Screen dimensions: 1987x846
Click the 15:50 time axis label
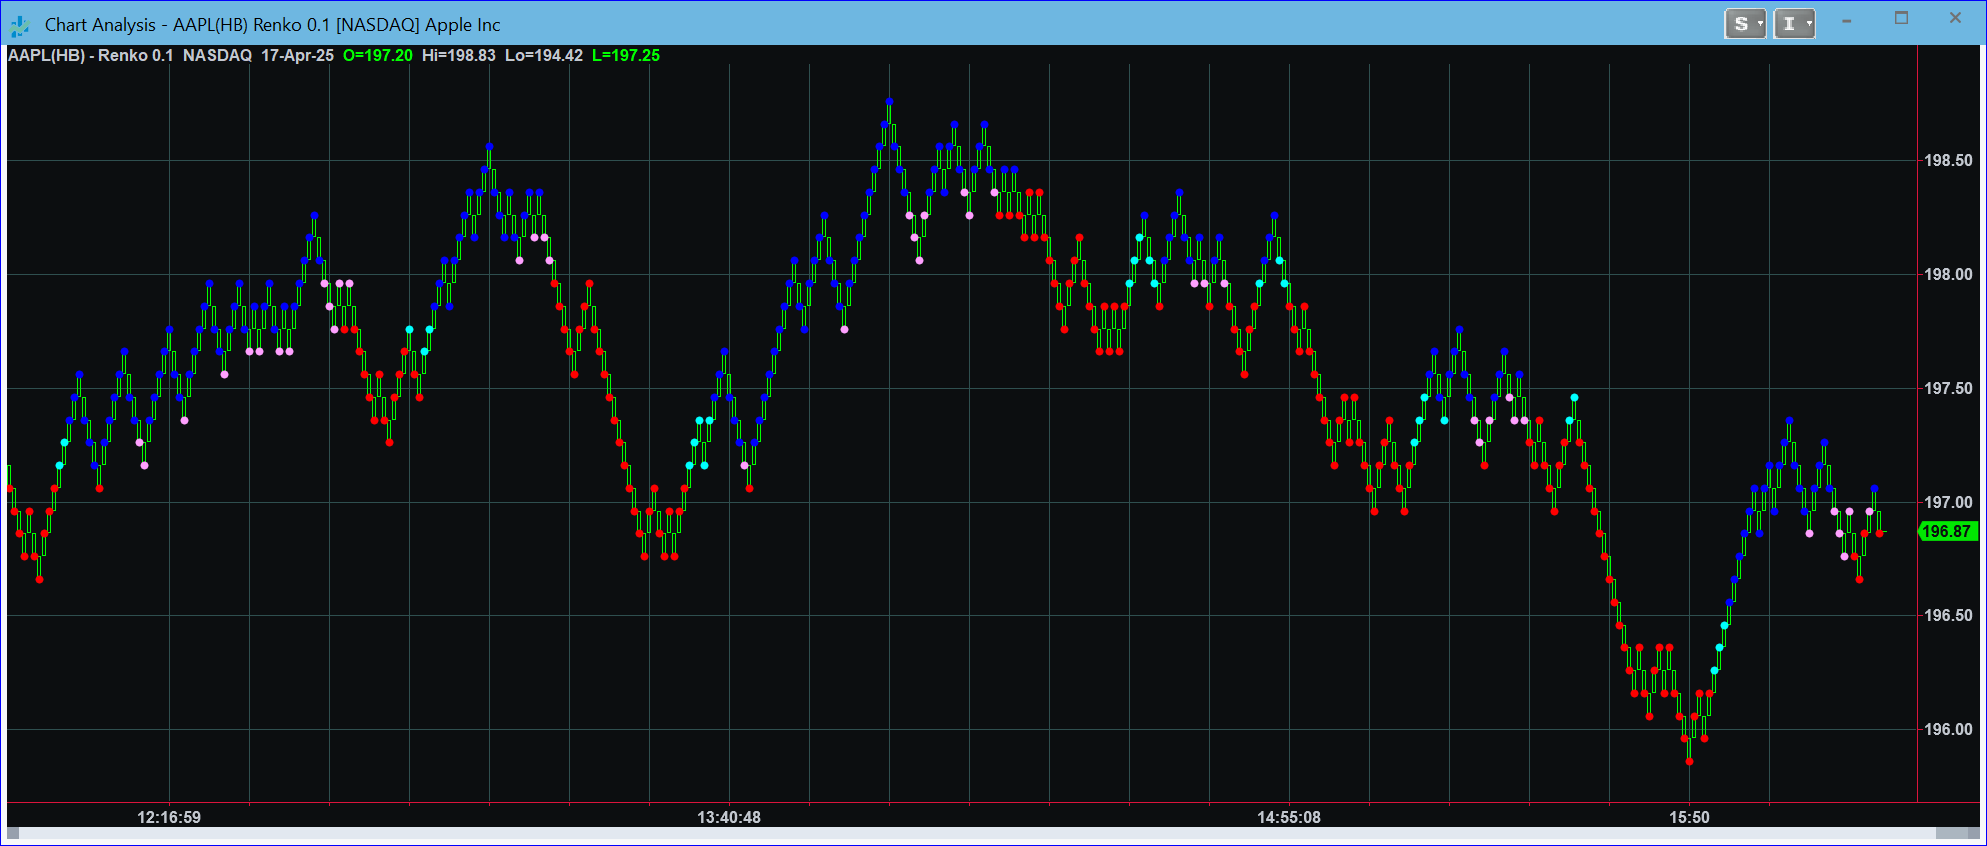[x=1689, y=817]
